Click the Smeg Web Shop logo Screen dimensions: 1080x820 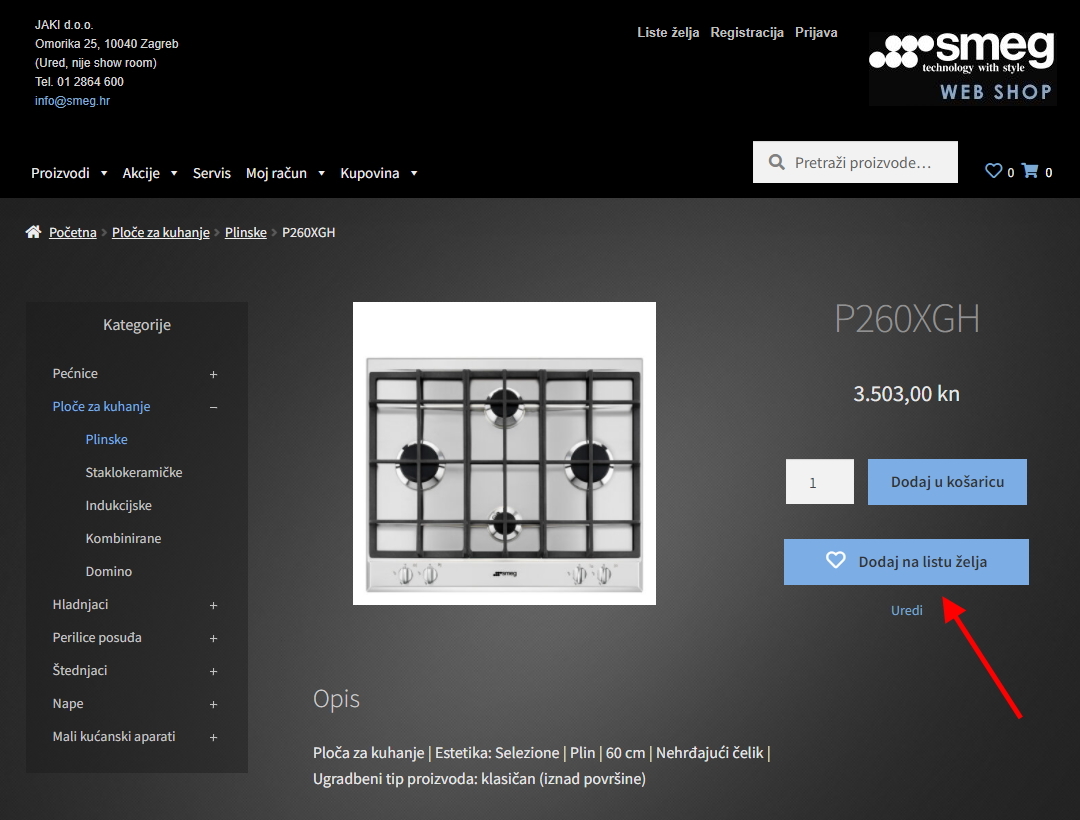962,68
